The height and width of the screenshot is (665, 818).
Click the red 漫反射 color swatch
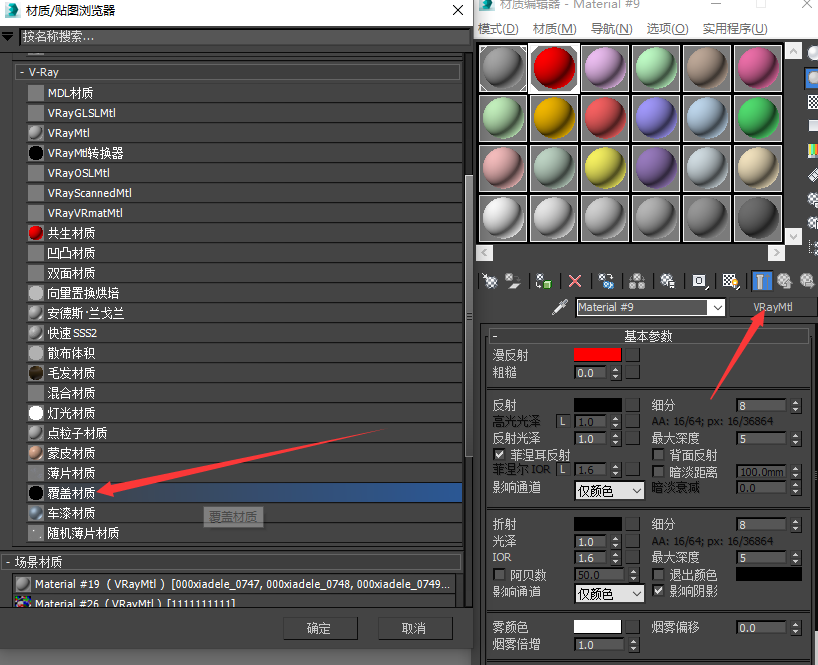597,355
